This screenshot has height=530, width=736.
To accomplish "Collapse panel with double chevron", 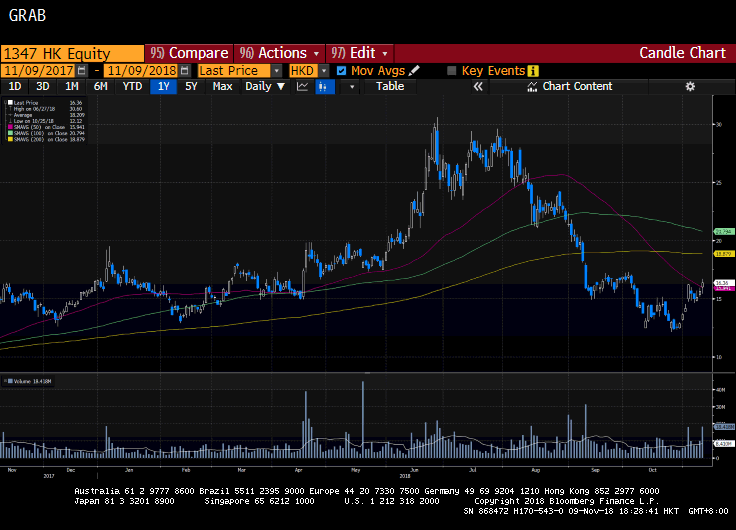I will (x=478, y=86).
